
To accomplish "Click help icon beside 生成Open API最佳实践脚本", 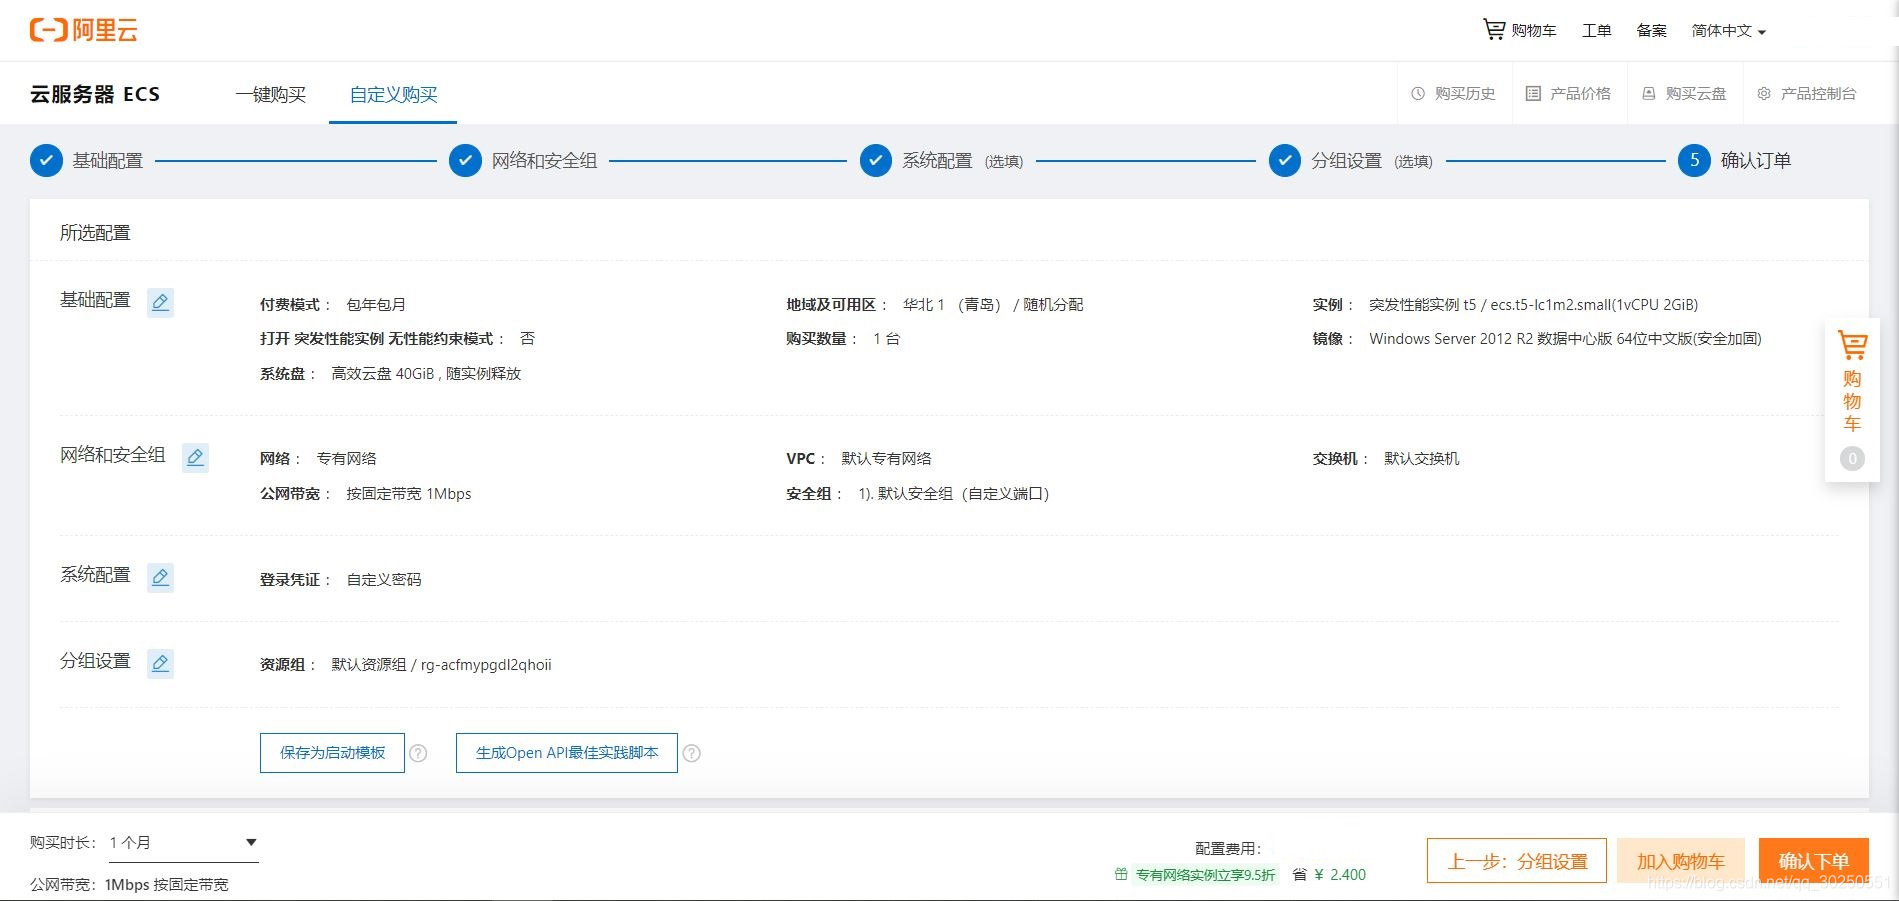I will click(x=691, y=753).
